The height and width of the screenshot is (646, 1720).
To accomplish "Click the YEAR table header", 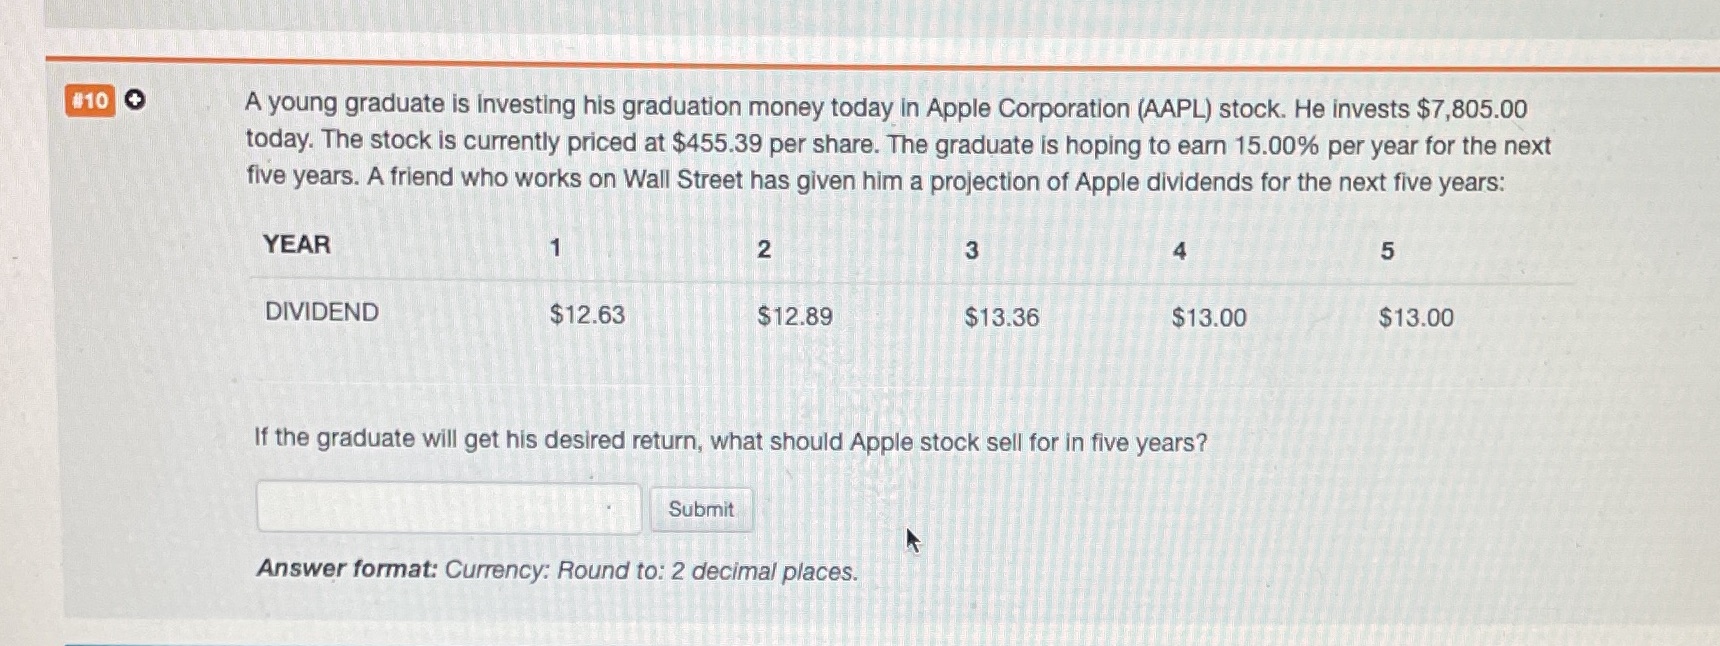I will 295,246.
